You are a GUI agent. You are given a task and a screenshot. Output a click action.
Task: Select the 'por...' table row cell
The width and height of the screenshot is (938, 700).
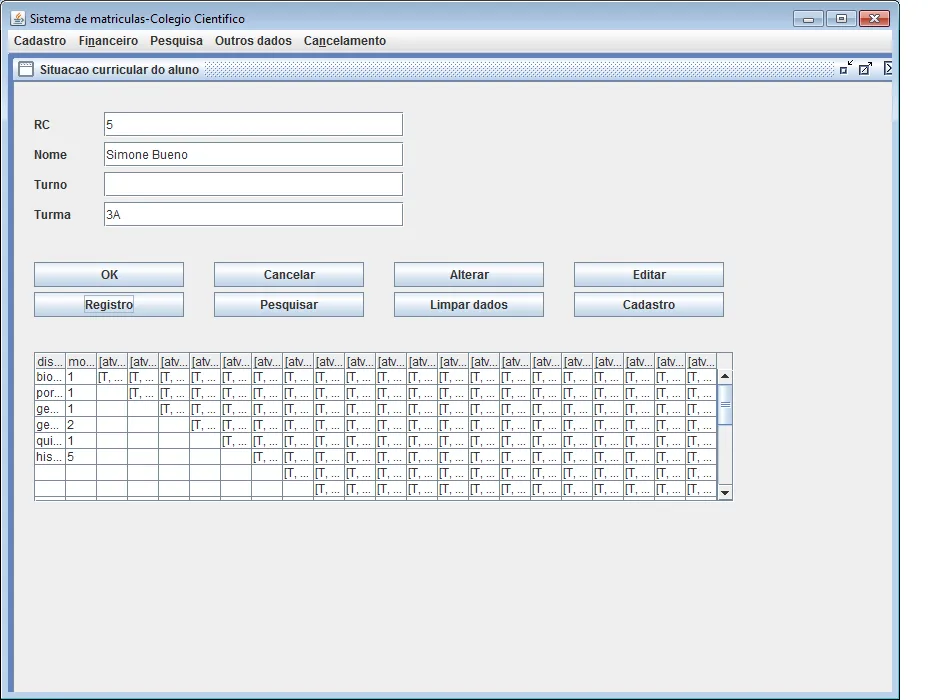50,393
